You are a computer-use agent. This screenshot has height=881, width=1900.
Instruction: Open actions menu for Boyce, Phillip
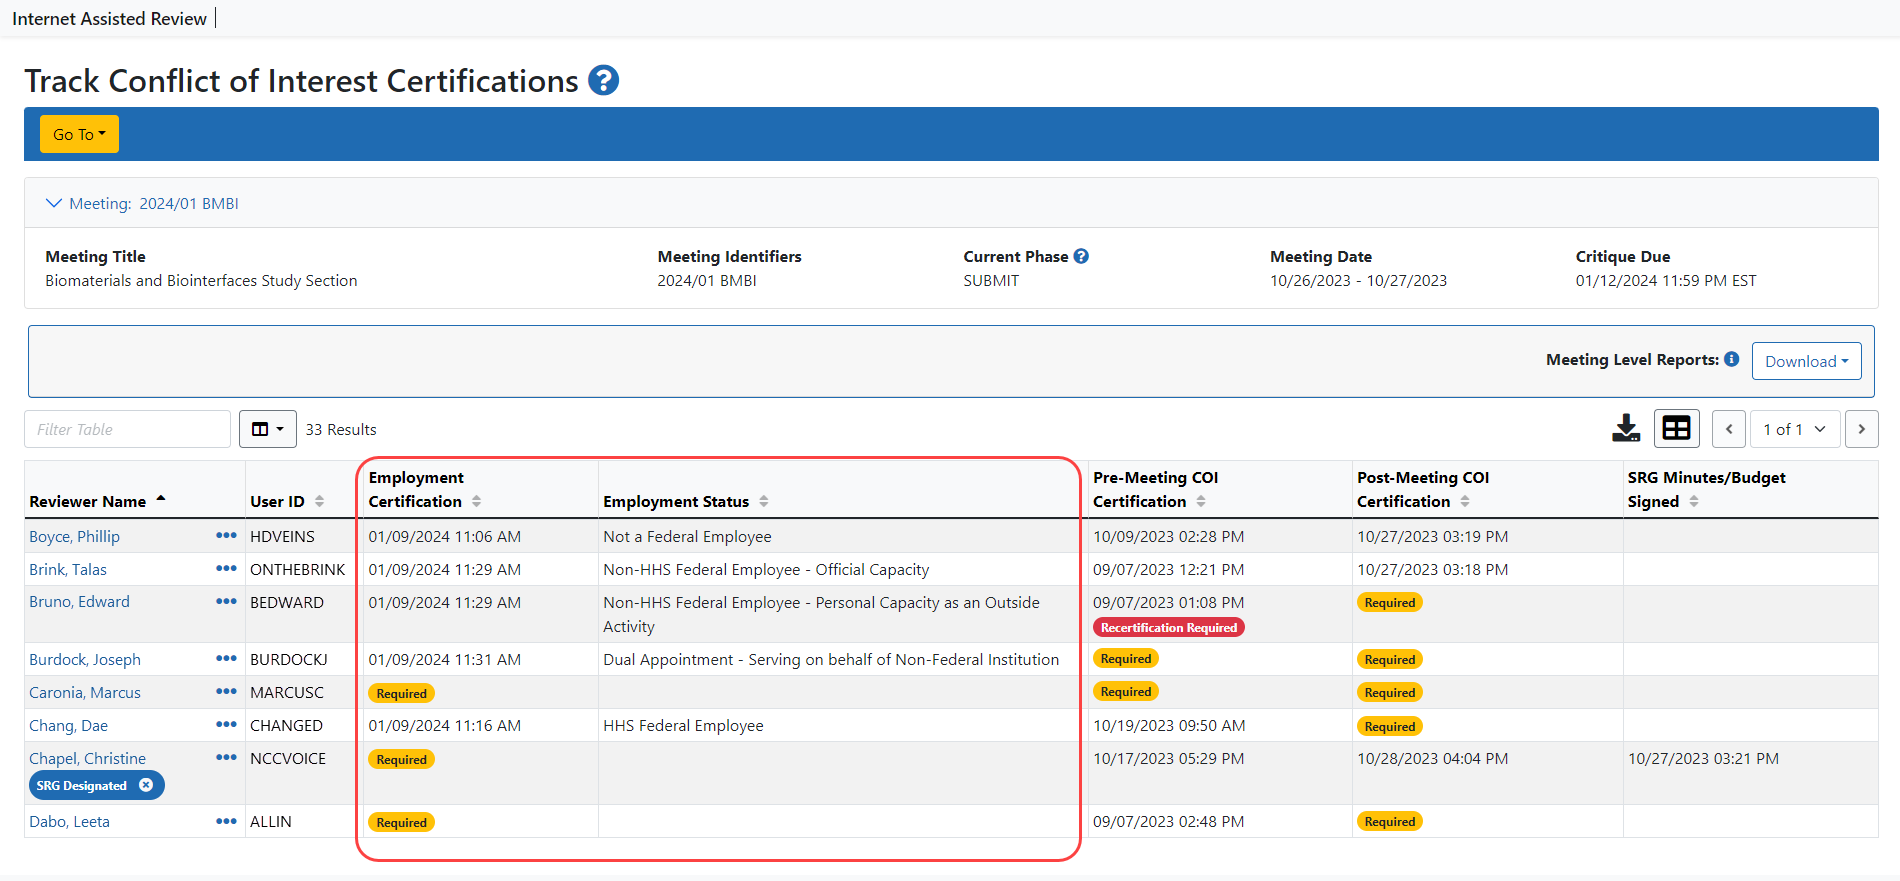tap(226, 536)
